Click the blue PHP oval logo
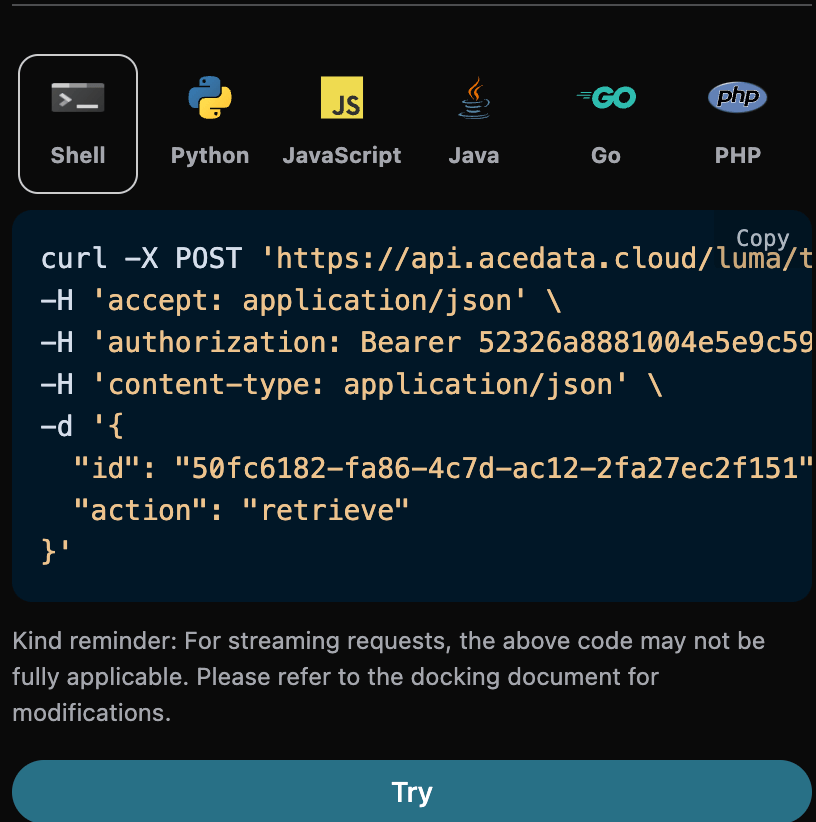The image size is (816, 822). (738, 97)
